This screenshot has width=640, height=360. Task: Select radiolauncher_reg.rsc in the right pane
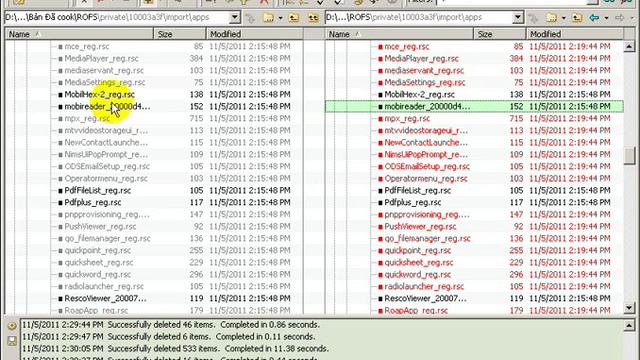(x=424, y=287)
